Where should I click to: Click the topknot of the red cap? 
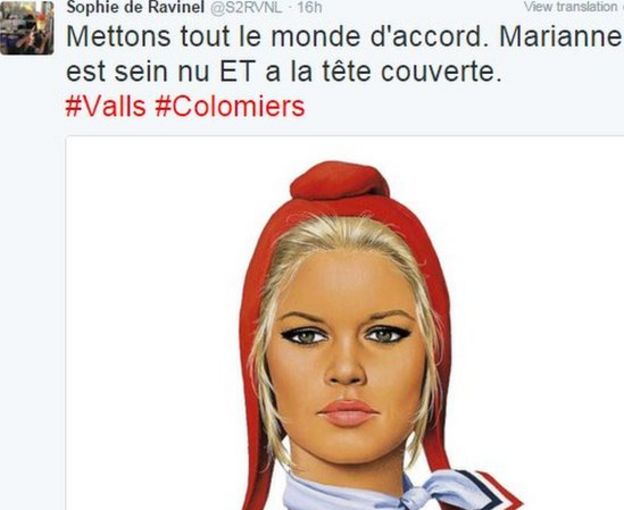click(x=339, y=180)
